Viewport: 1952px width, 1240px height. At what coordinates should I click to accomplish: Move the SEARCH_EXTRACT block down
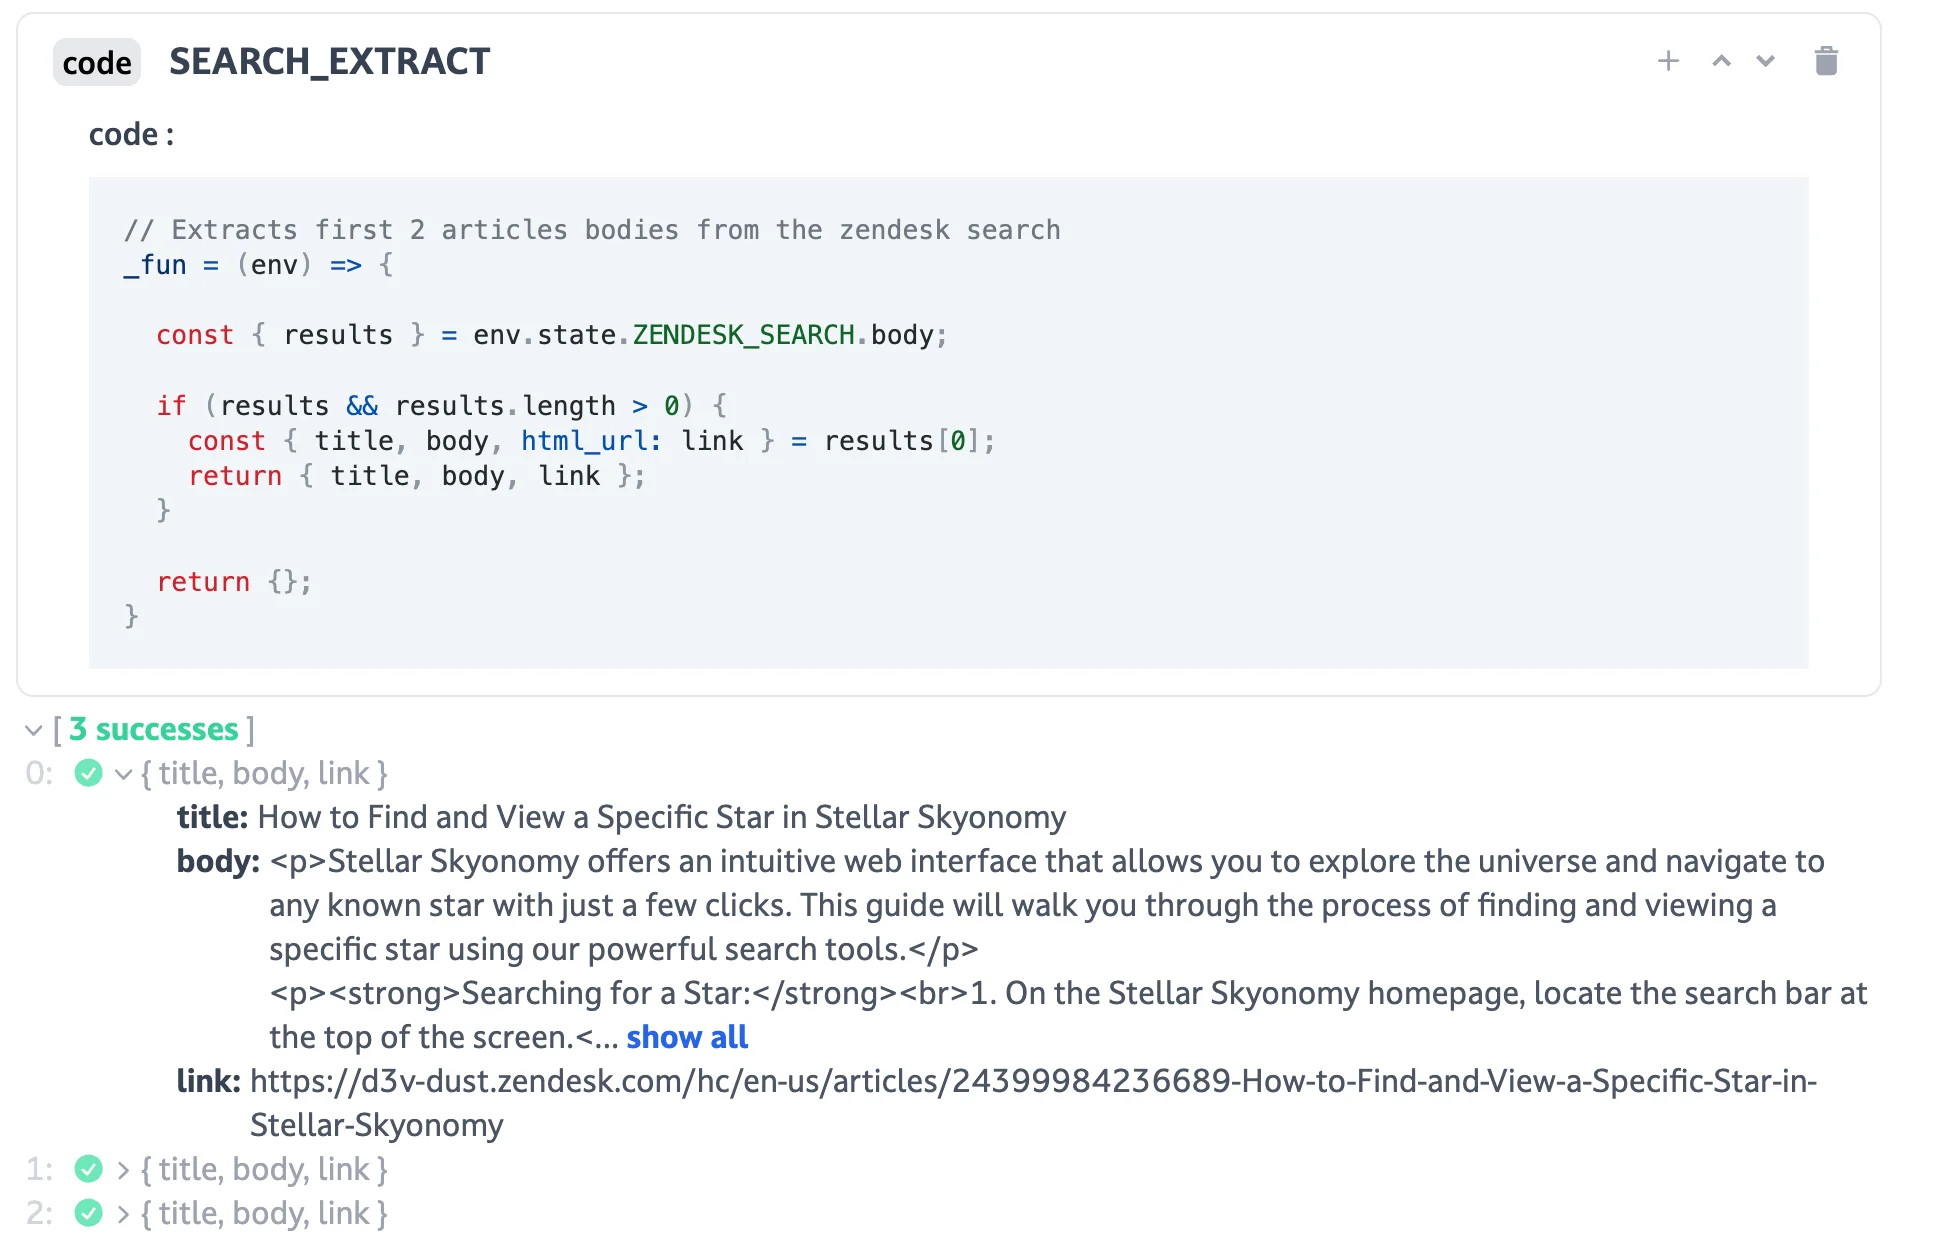tap(1765, 61)
